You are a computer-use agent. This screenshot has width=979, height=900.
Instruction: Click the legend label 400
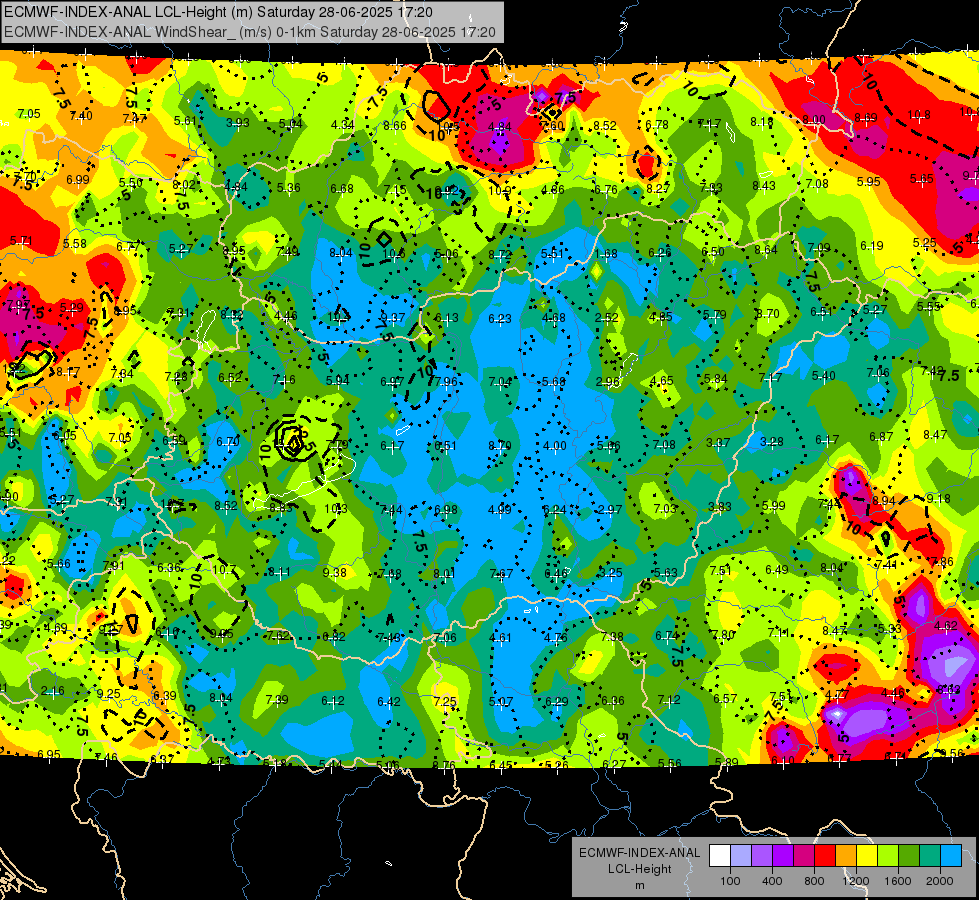coord(772,881)
